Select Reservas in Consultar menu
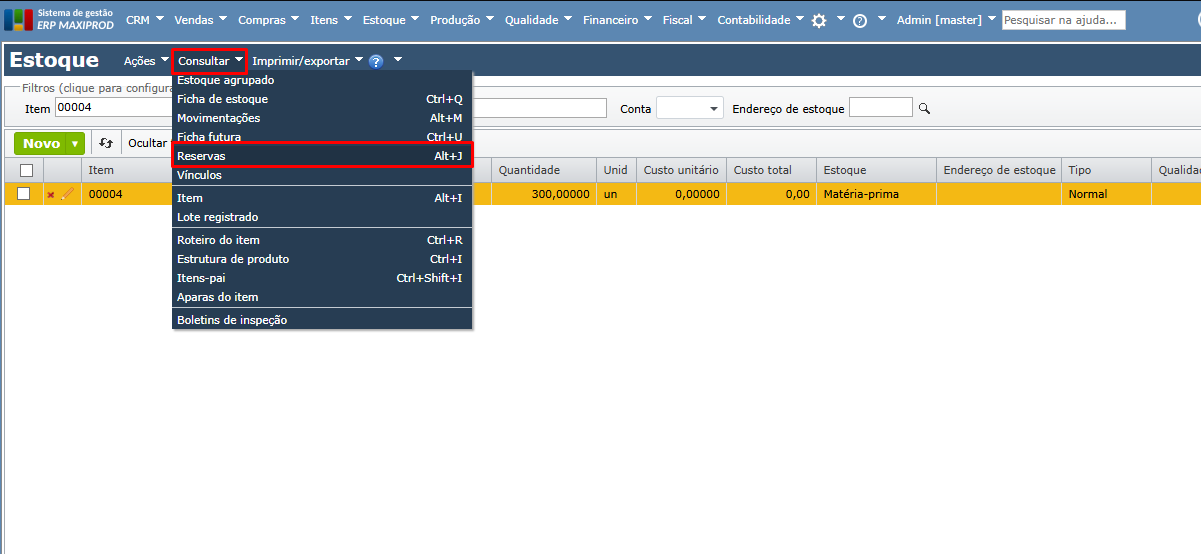The width and height of the screenshot is (1201, 554). [322, 156]
